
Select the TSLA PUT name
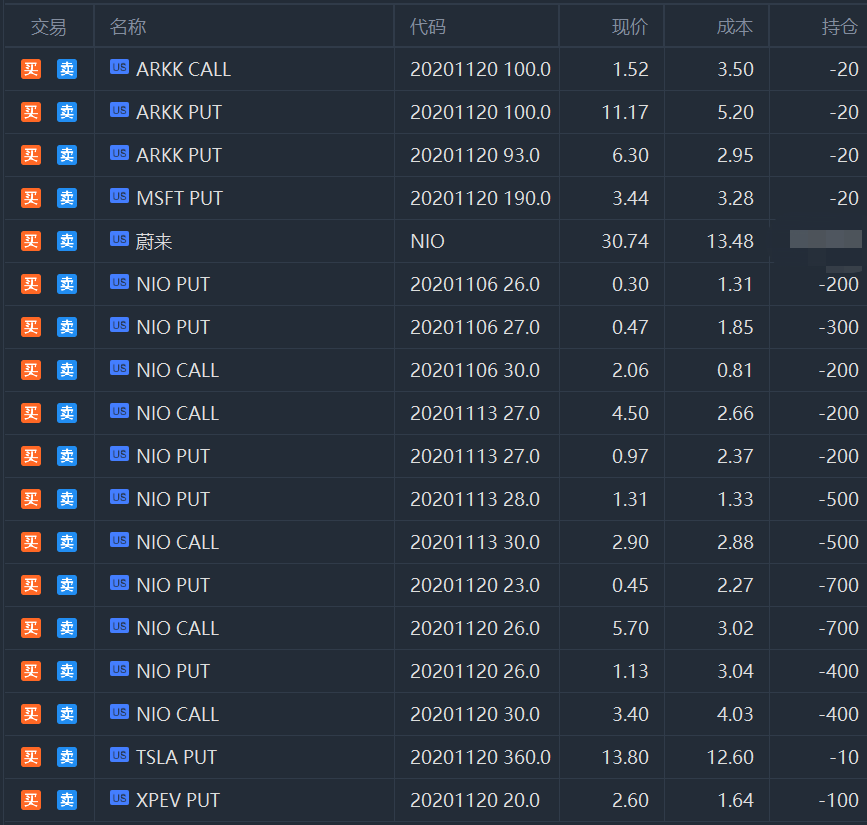176,757
